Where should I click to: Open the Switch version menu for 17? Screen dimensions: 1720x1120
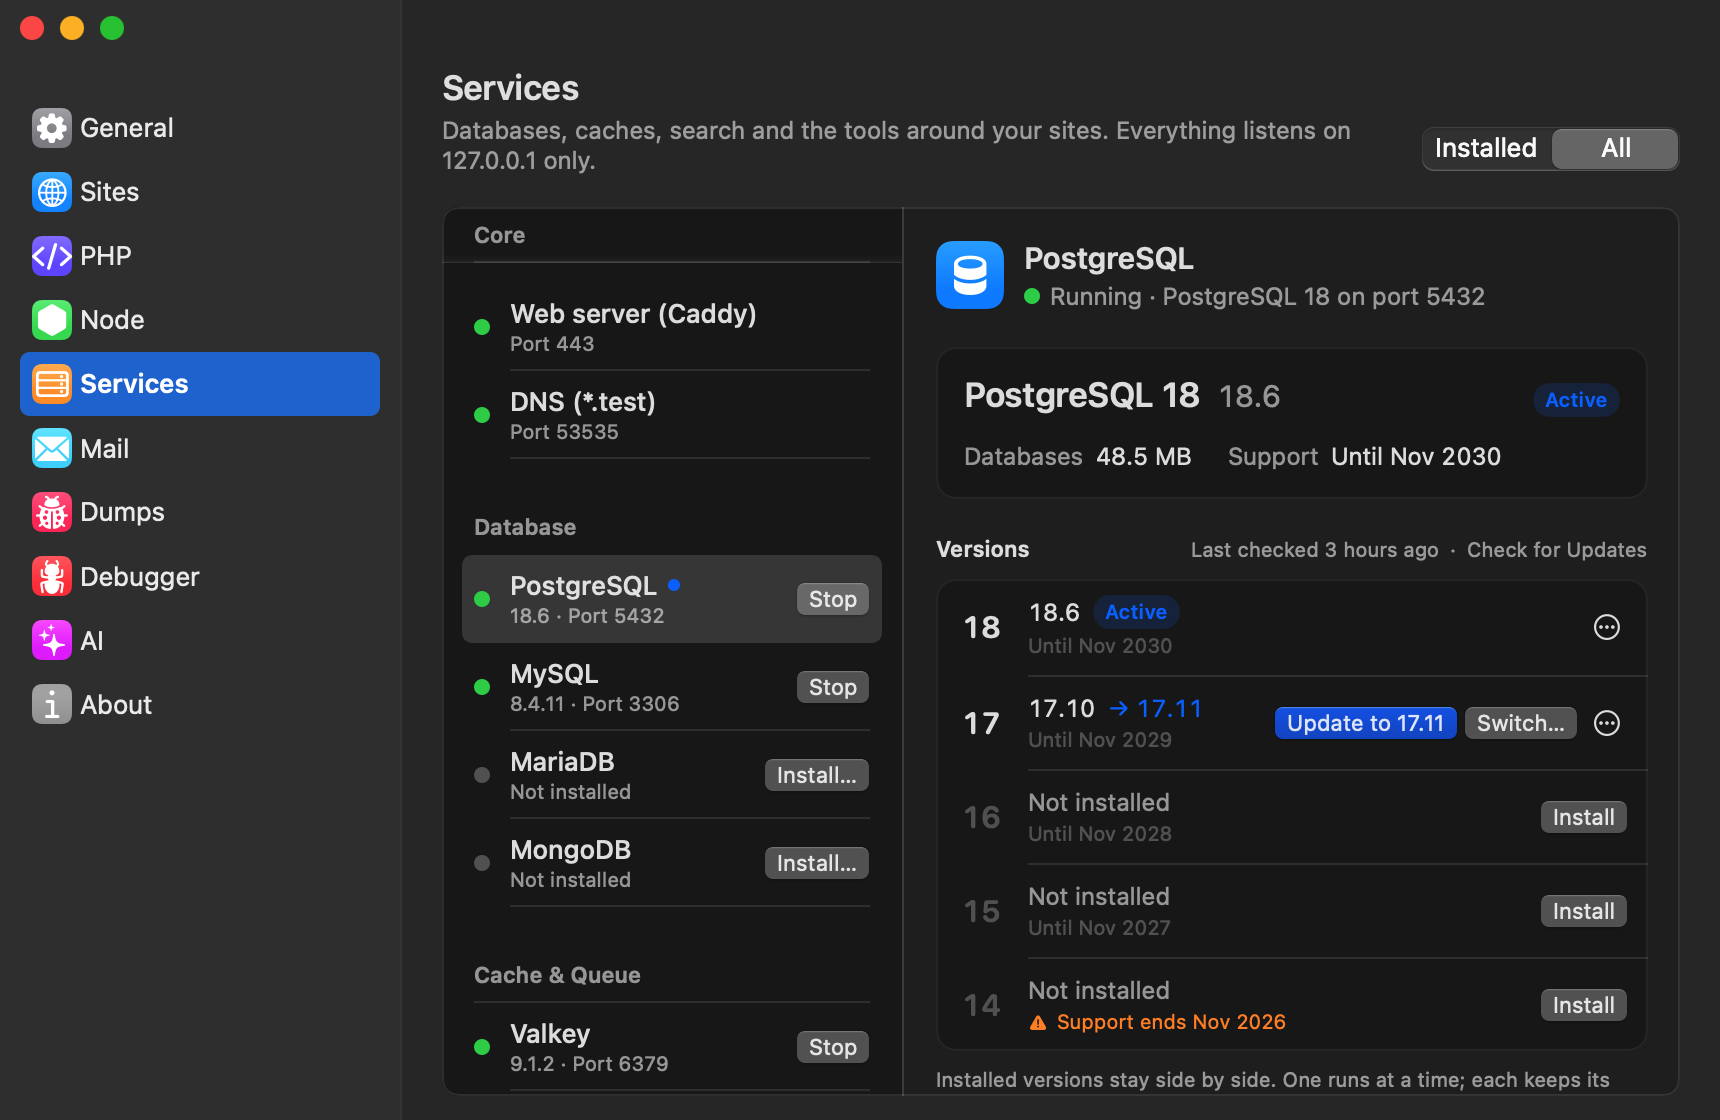pos(1521,723)
